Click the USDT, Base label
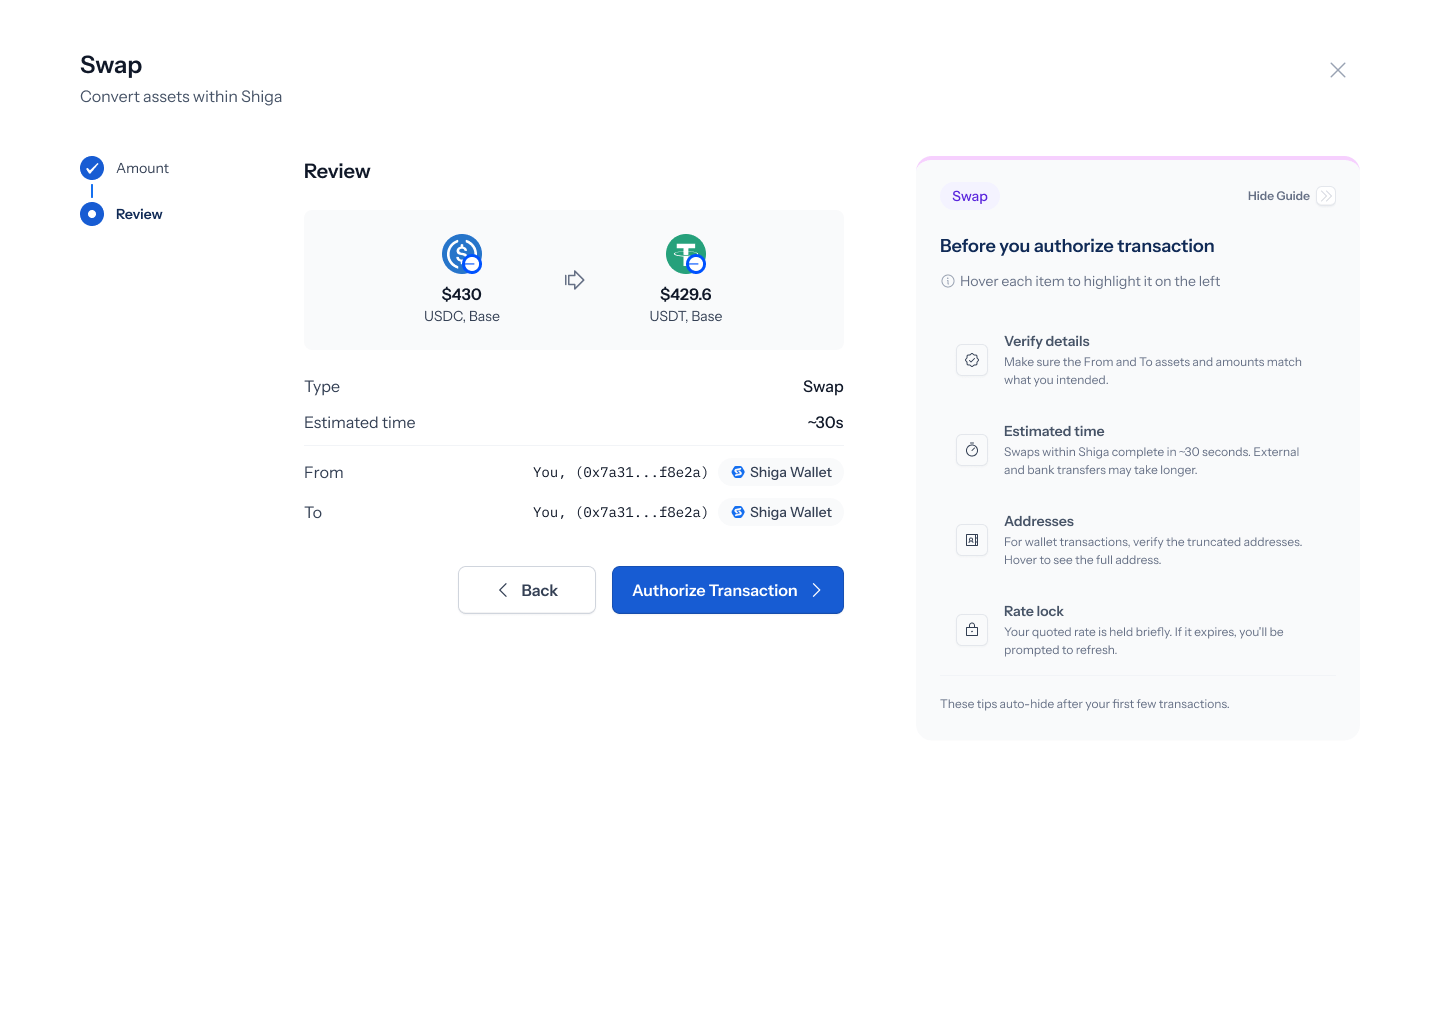 tap(686, 316)
